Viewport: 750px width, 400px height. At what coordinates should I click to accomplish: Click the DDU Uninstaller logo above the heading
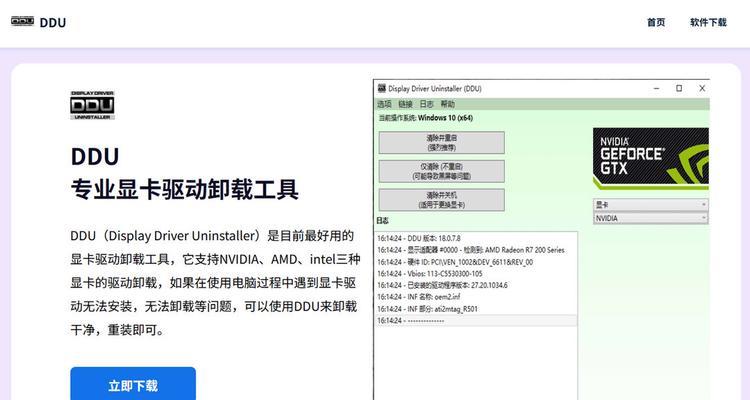[92, 105]
